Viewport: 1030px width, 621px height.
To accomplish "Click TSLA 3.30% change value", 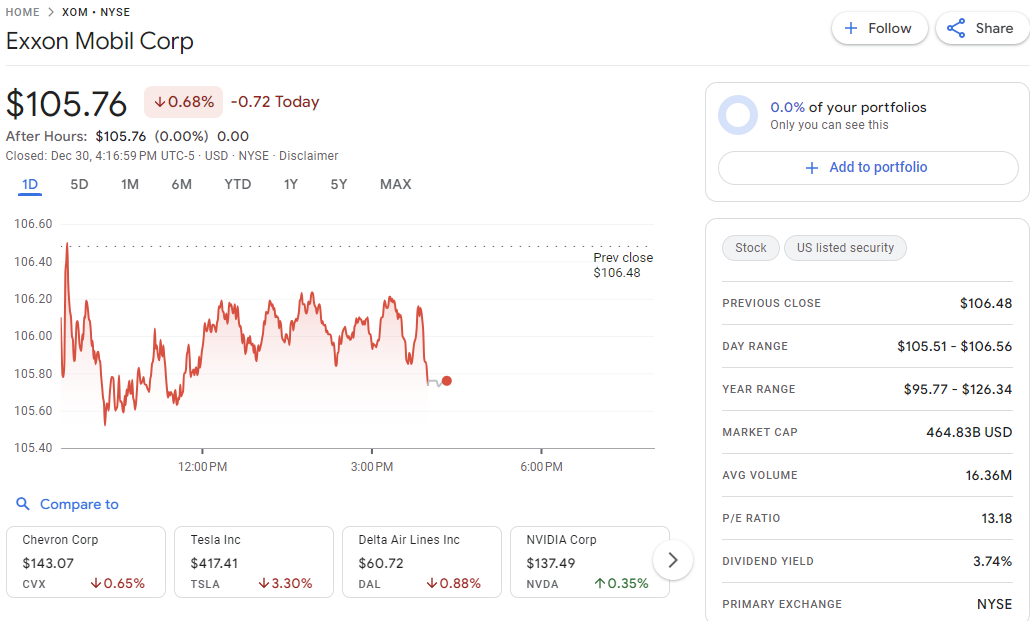I will [285, 584].
